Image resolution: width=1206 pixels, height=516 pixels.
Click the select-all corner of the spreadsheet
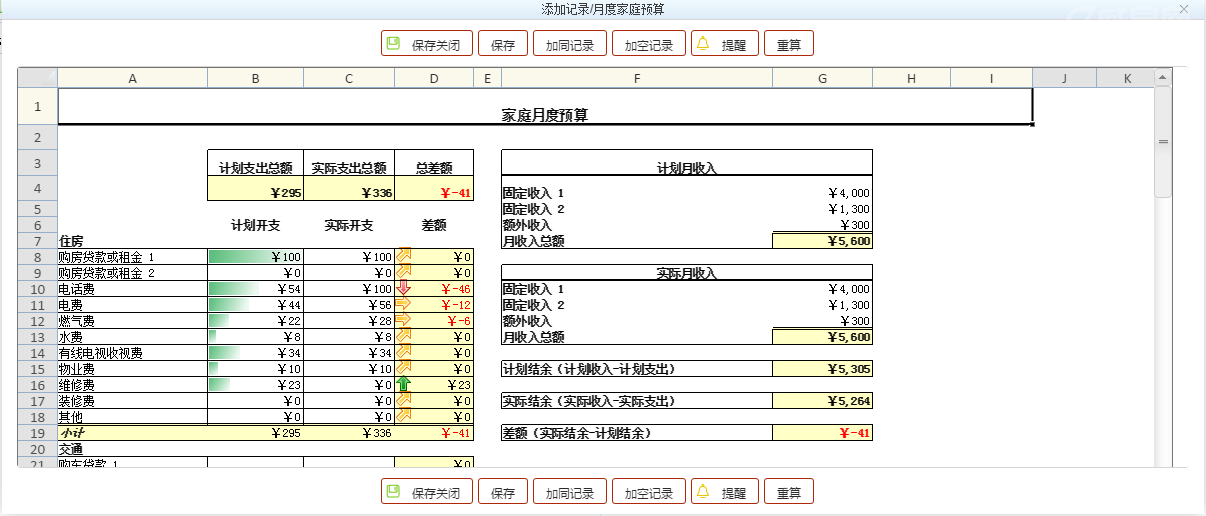click(x=37, y=78)
